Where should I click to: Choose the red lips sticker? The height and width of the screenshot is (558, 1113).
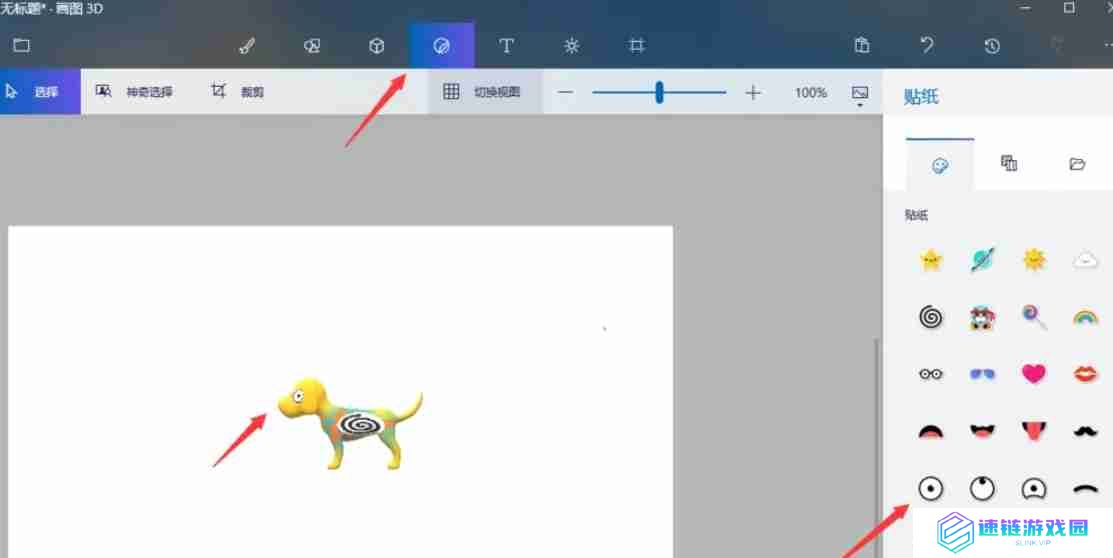(1085, 373)
